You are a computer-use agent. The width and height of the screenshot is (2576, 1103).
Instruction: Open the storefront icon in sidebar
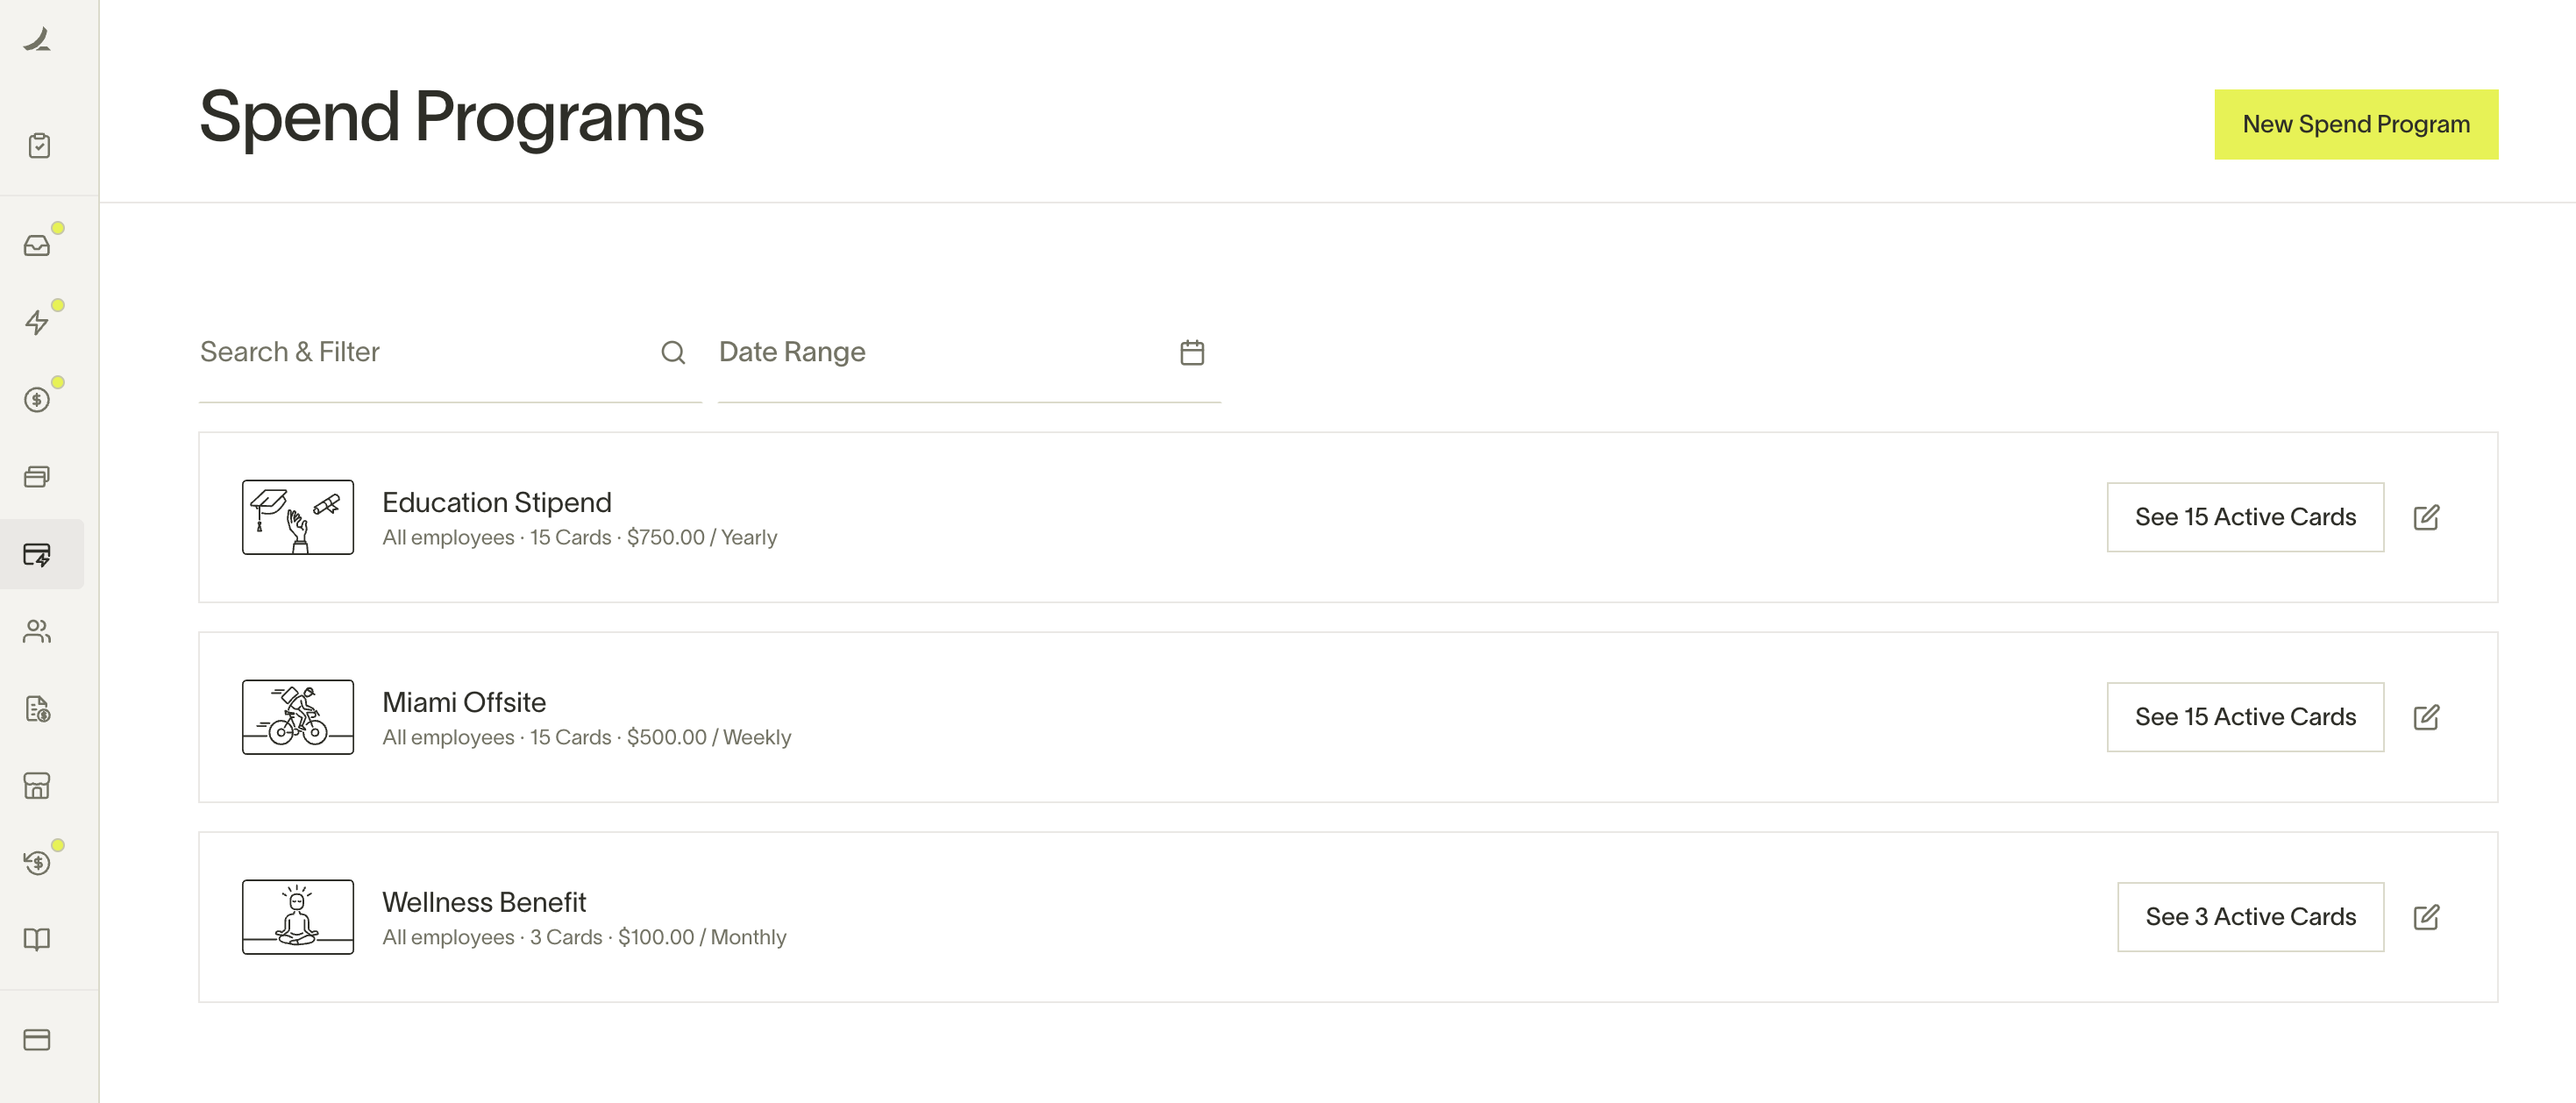(x=37, y=786)
